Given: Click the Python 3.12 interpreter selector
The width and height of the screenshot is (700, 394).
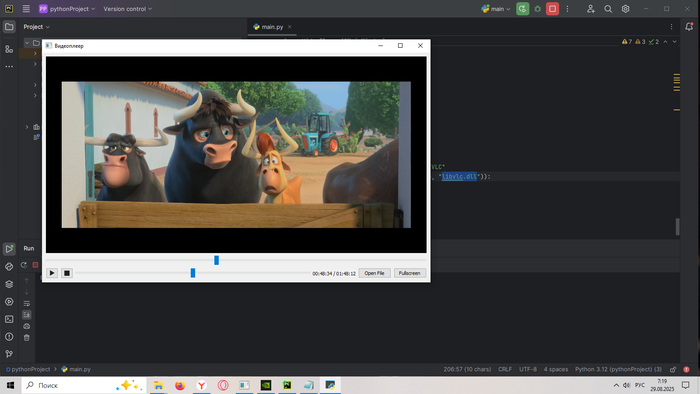Looking at the screenshot, I should pyautogui.click(x=618, y=369).
